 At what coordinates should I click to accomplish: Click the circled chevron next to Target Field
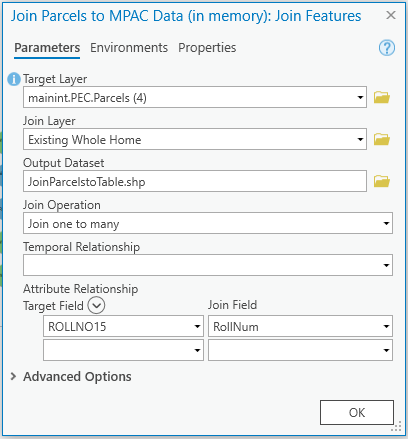(x=96, y=305)
